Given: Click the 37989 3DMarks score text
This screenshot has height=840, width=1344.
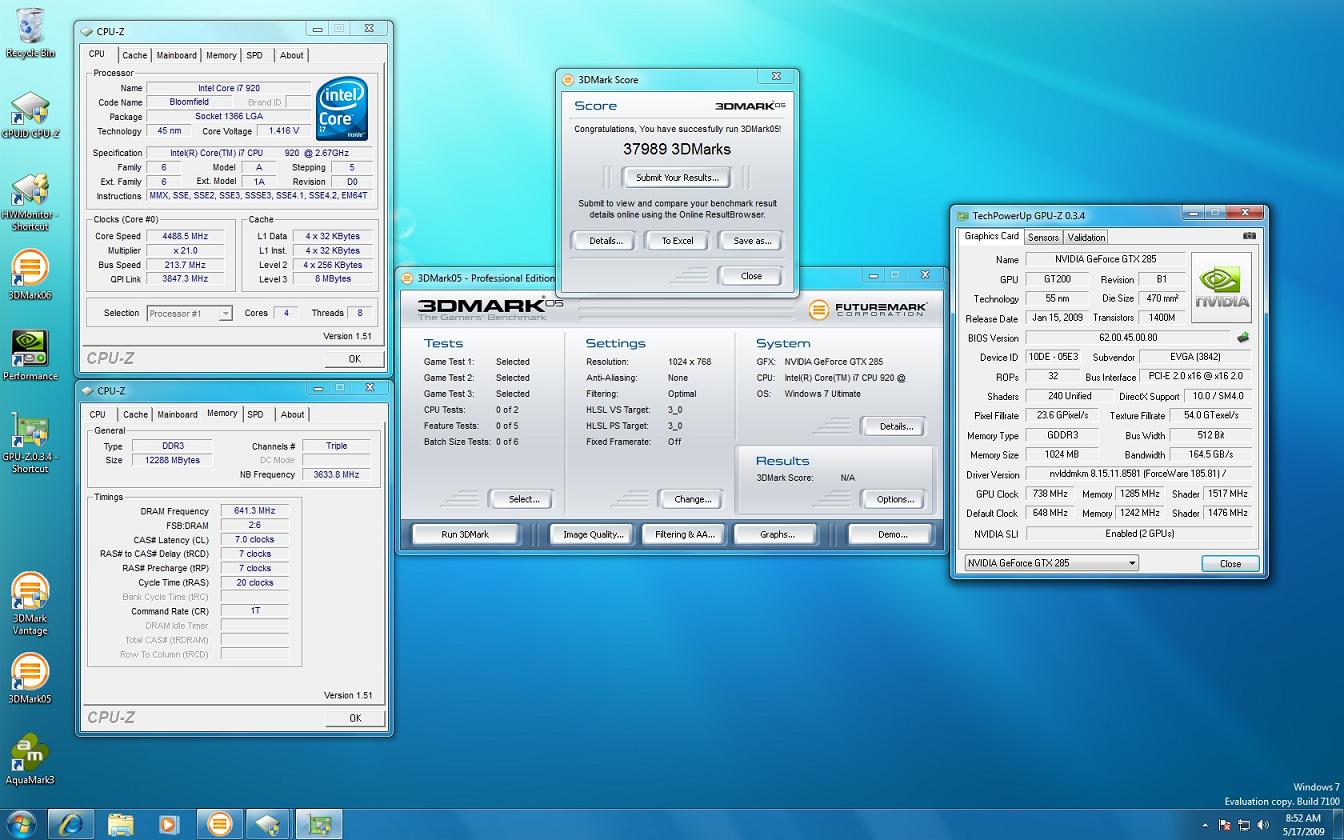Looking at the screenshot, I should point(677,149).
